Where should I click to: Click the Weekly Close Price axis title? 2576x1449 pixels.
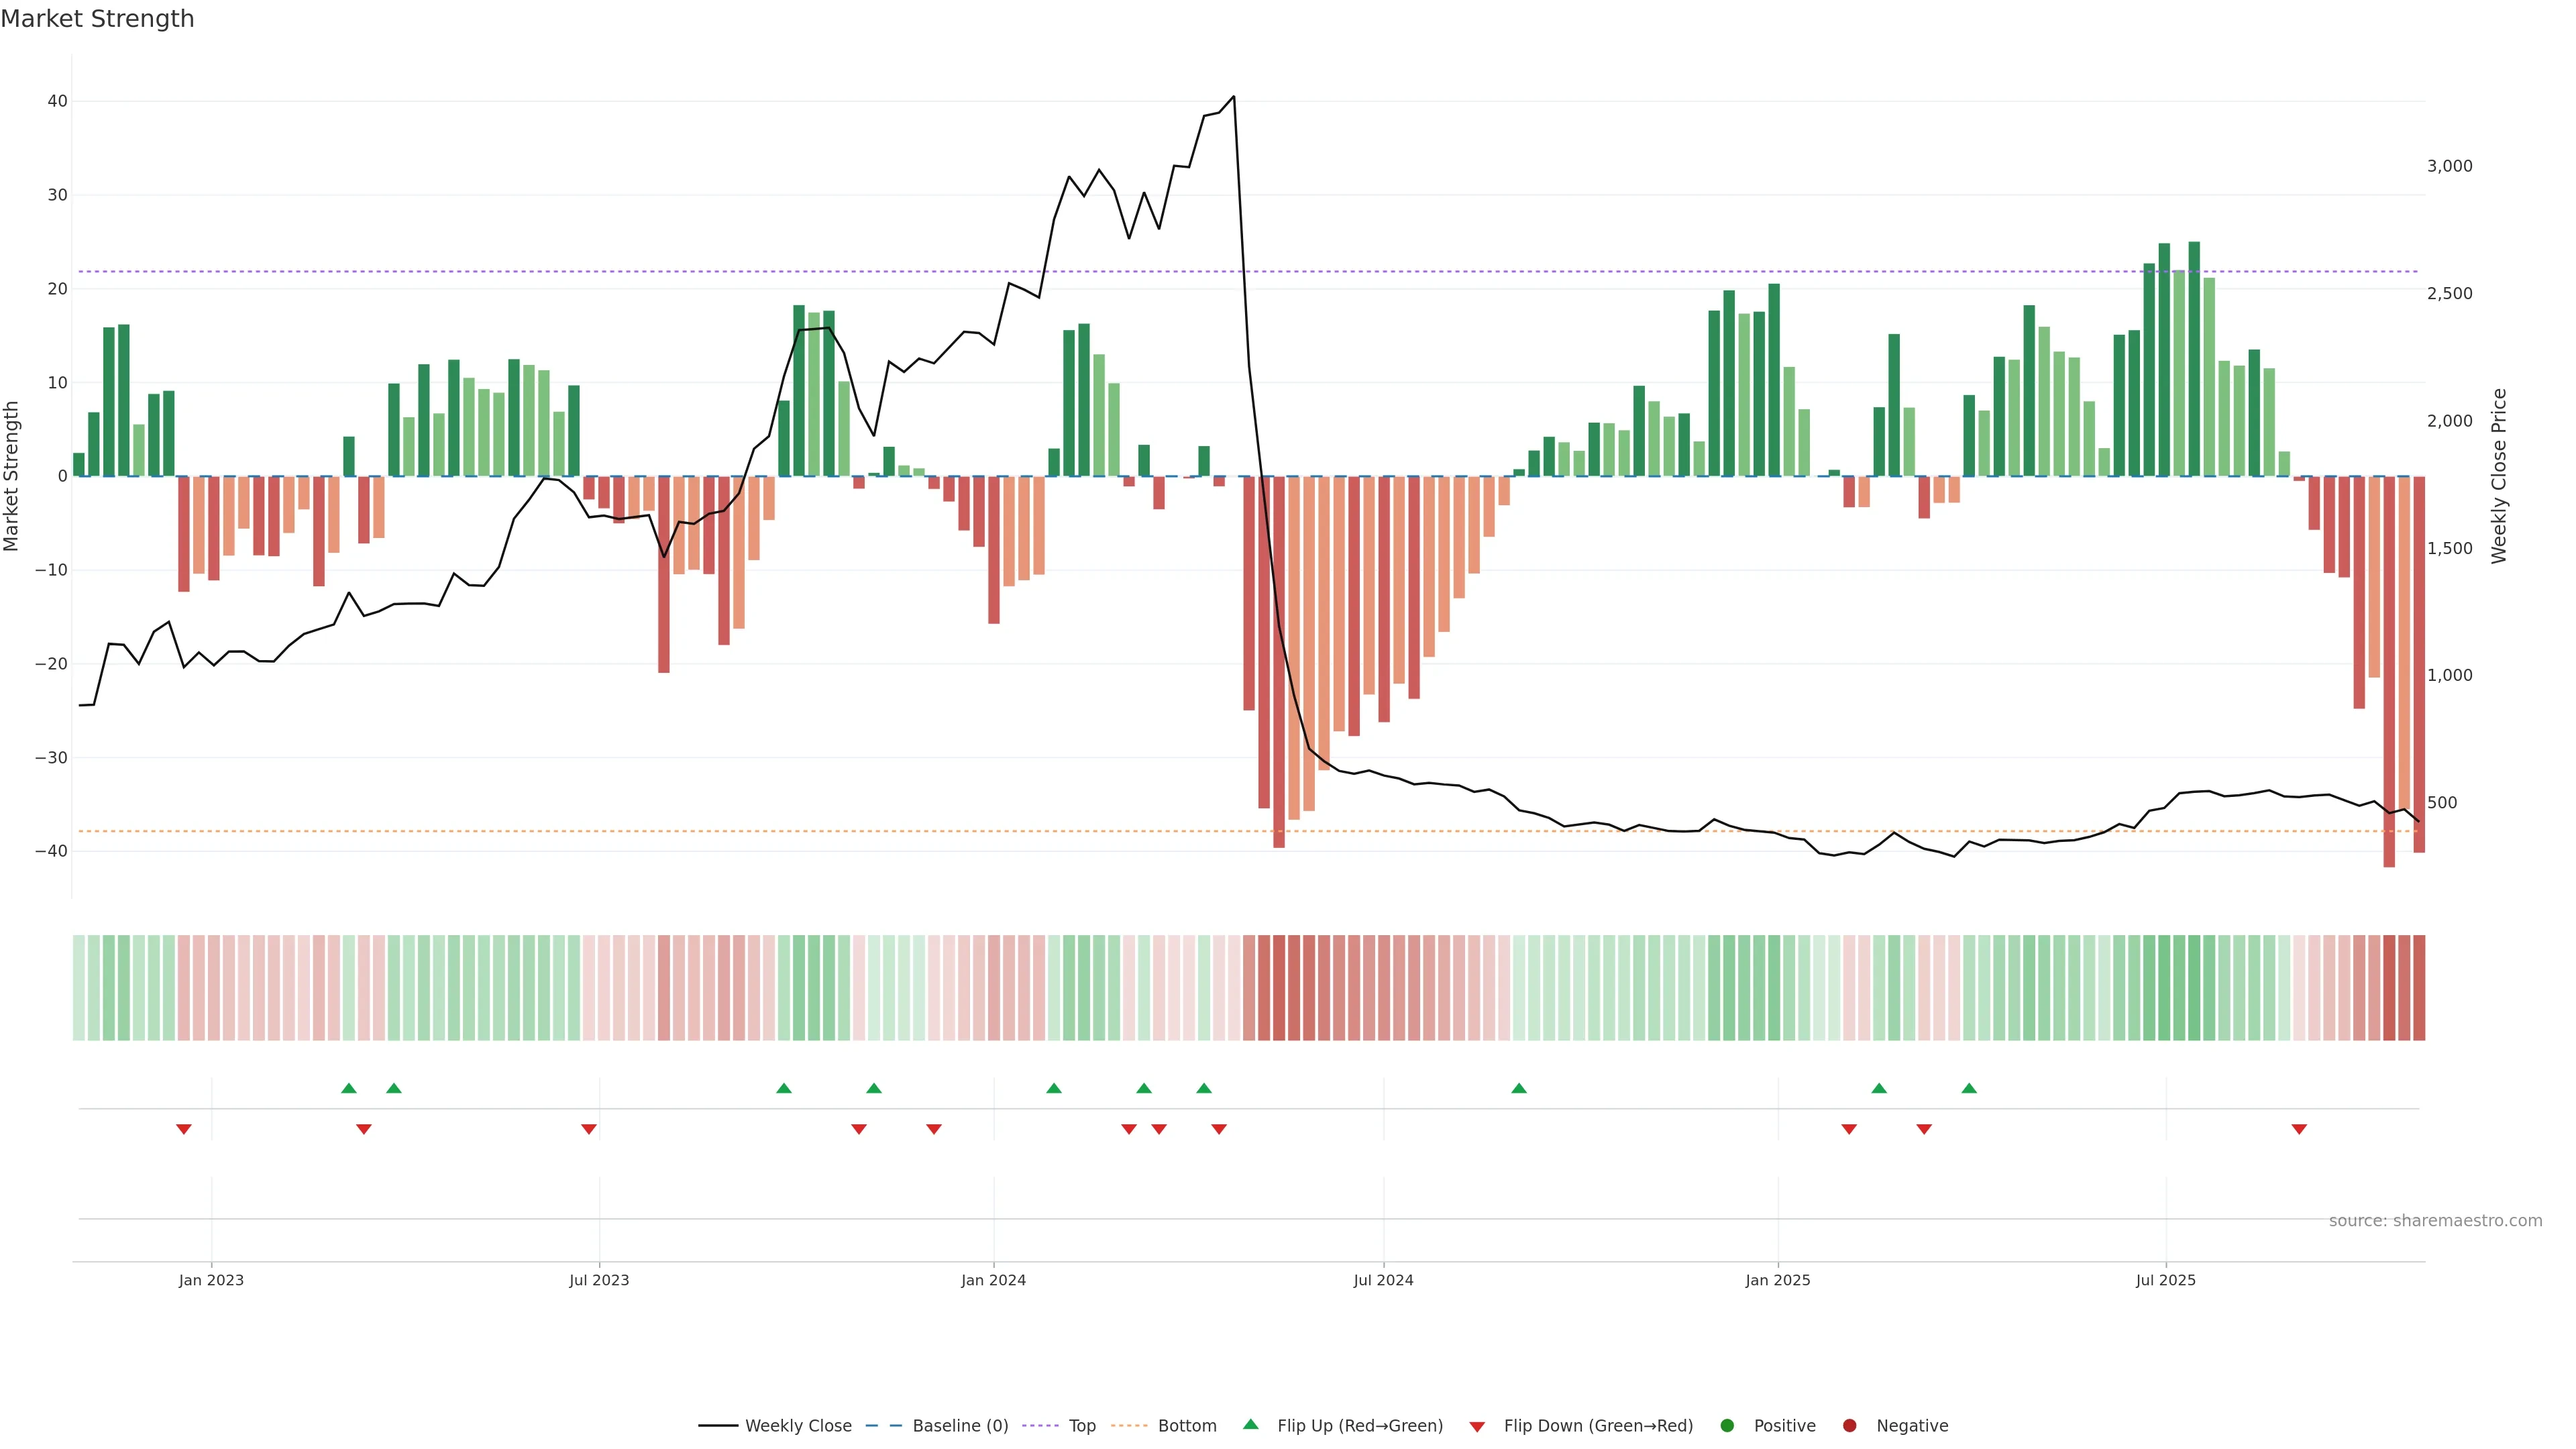2499,476
